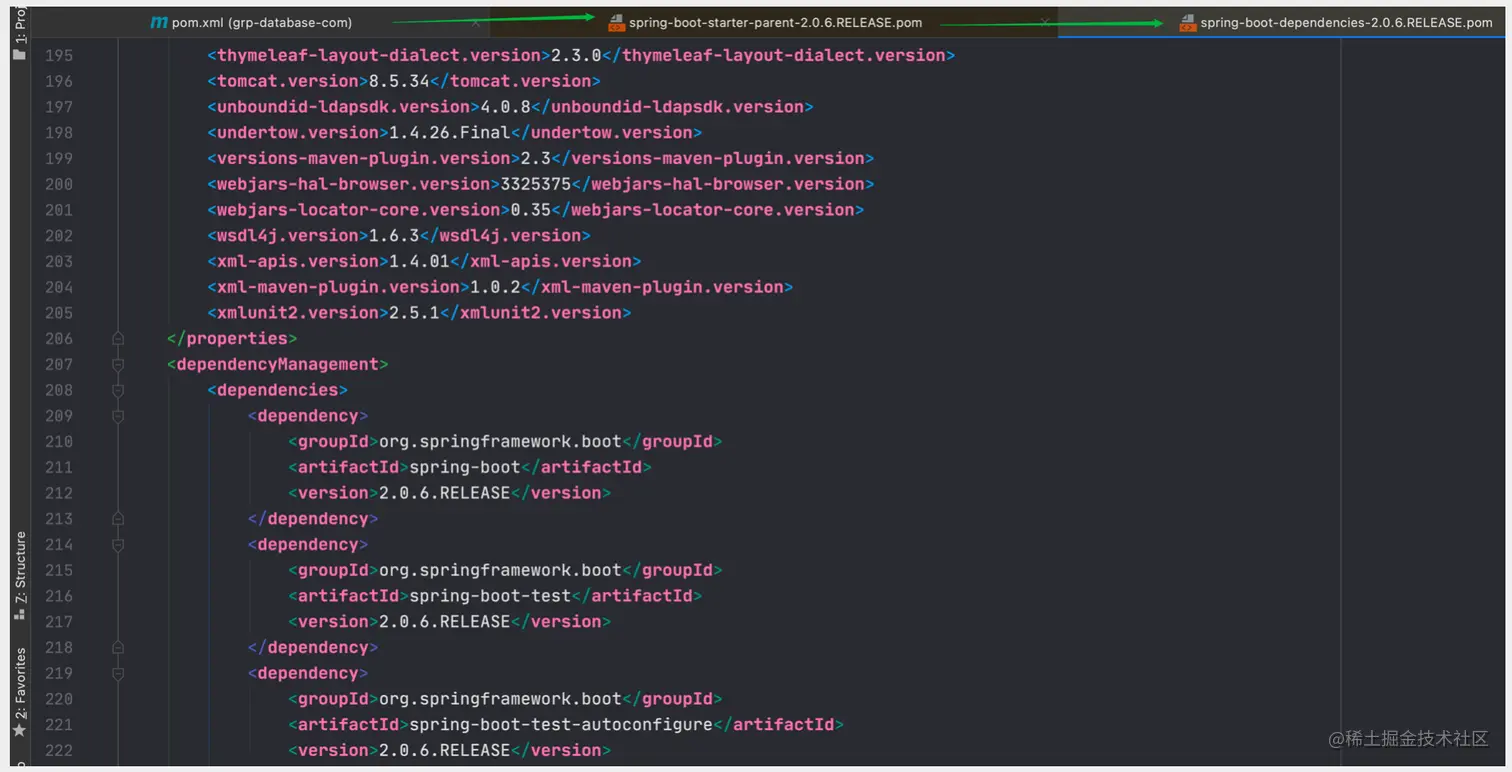Fold the dependency block starting on line 209
Viewport: 1512px width, 772px height.
click(x=118, y=416)
